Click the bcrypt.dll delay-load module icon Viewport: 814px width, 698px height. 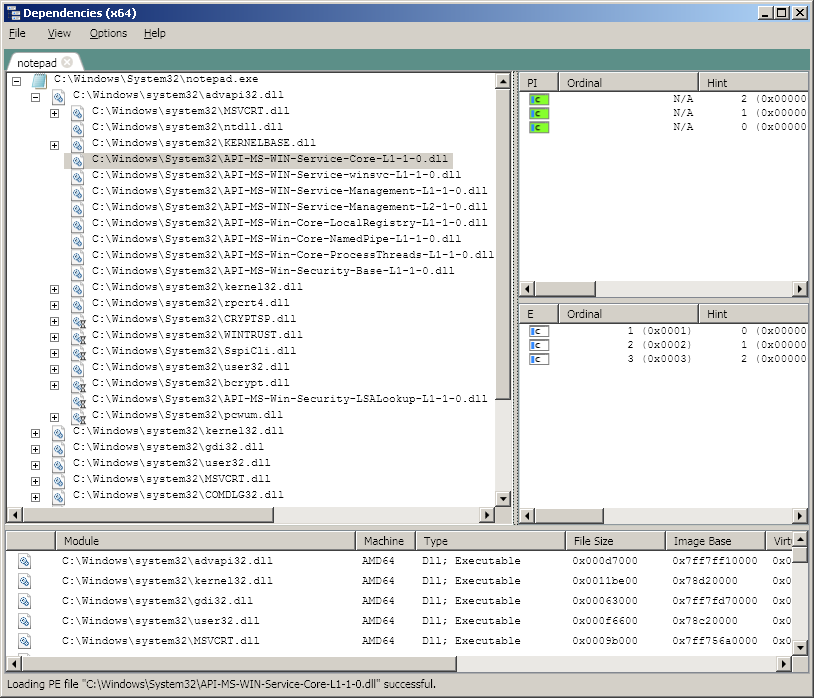(78, 385)
